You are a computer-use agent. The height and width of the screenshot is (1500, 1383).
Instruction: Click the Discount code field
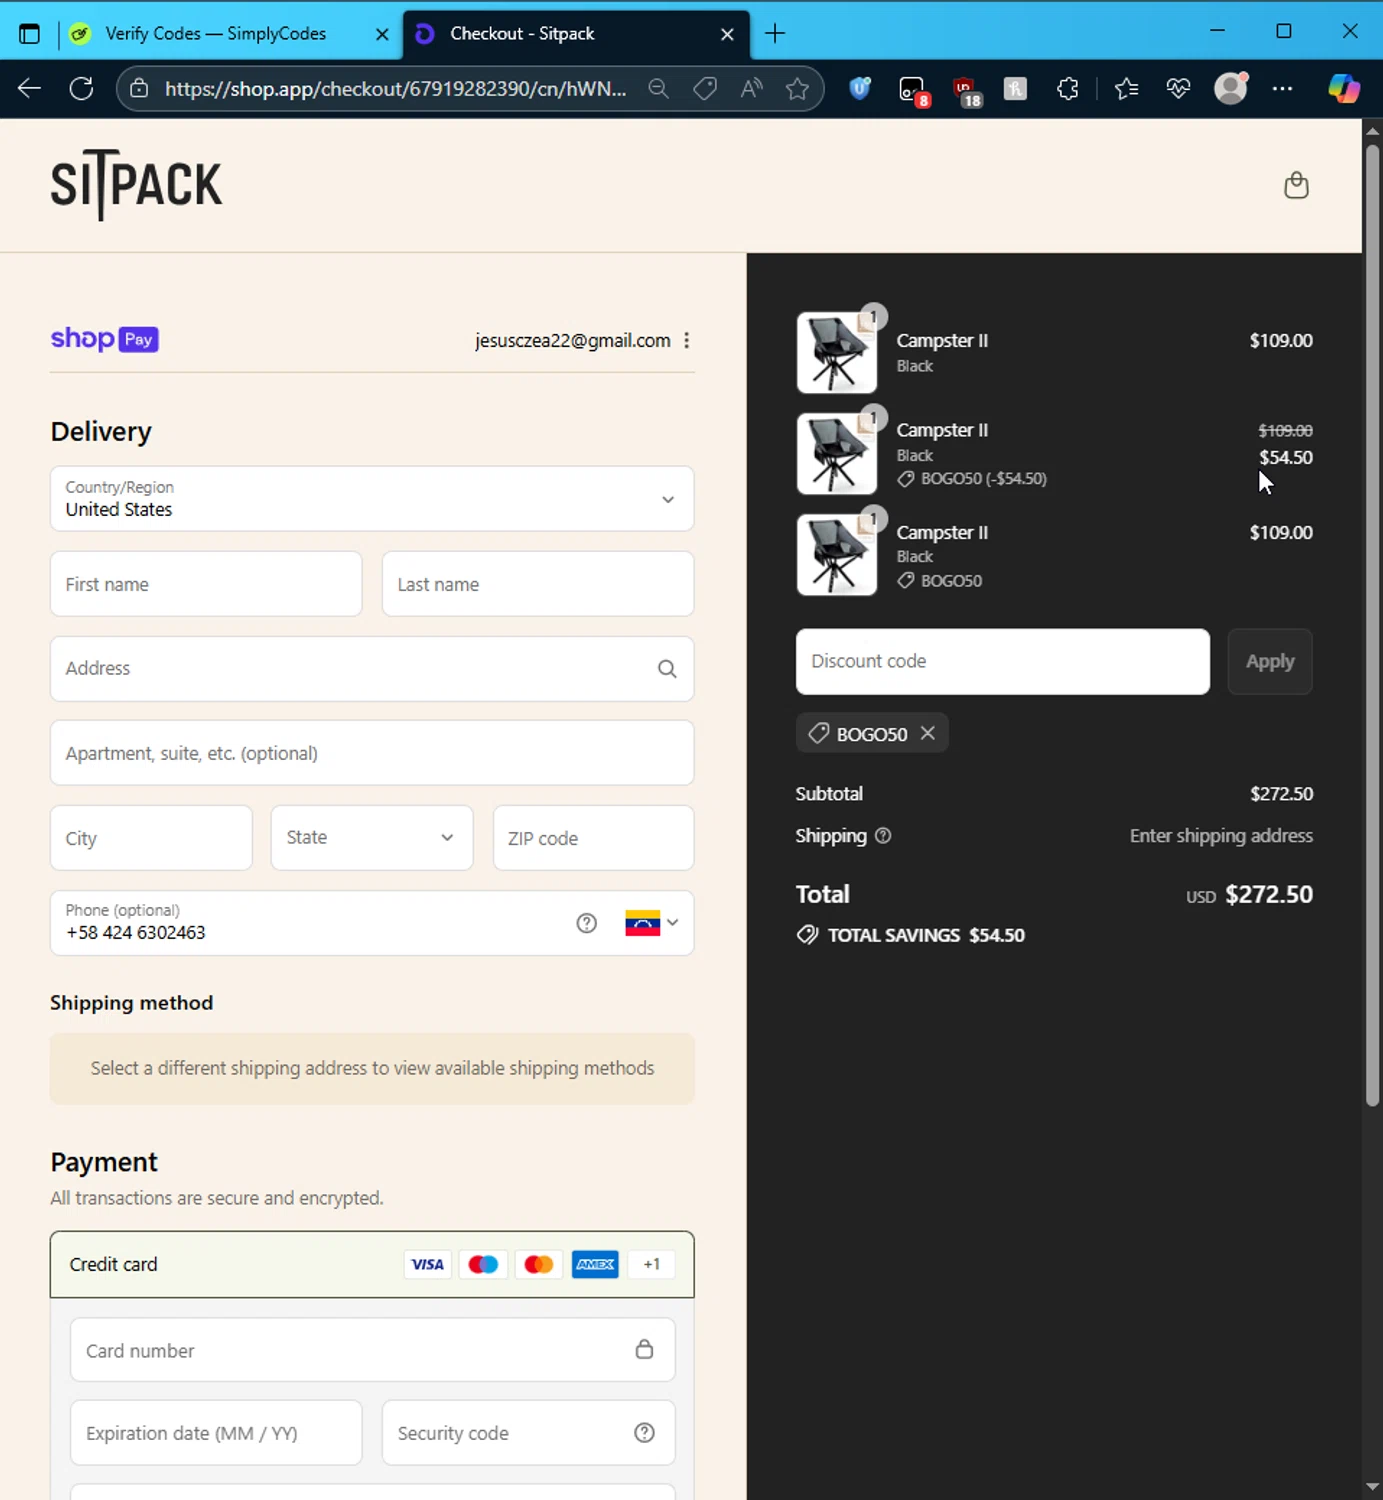point(1003,662)
